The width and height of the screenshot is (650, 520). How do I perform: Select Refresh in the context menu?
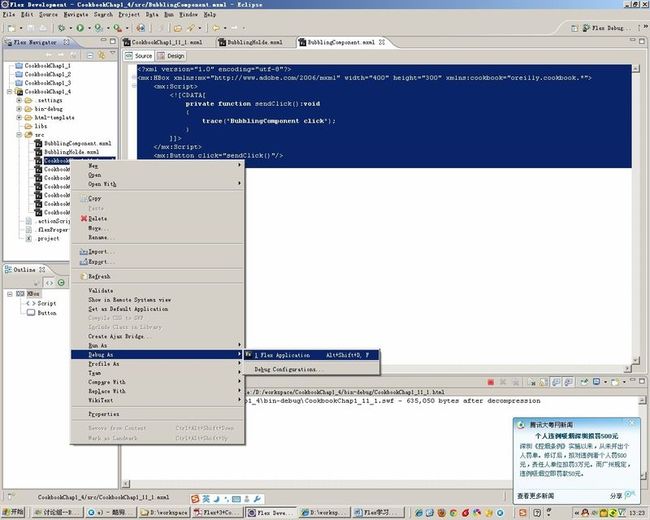tap(158, 277)
